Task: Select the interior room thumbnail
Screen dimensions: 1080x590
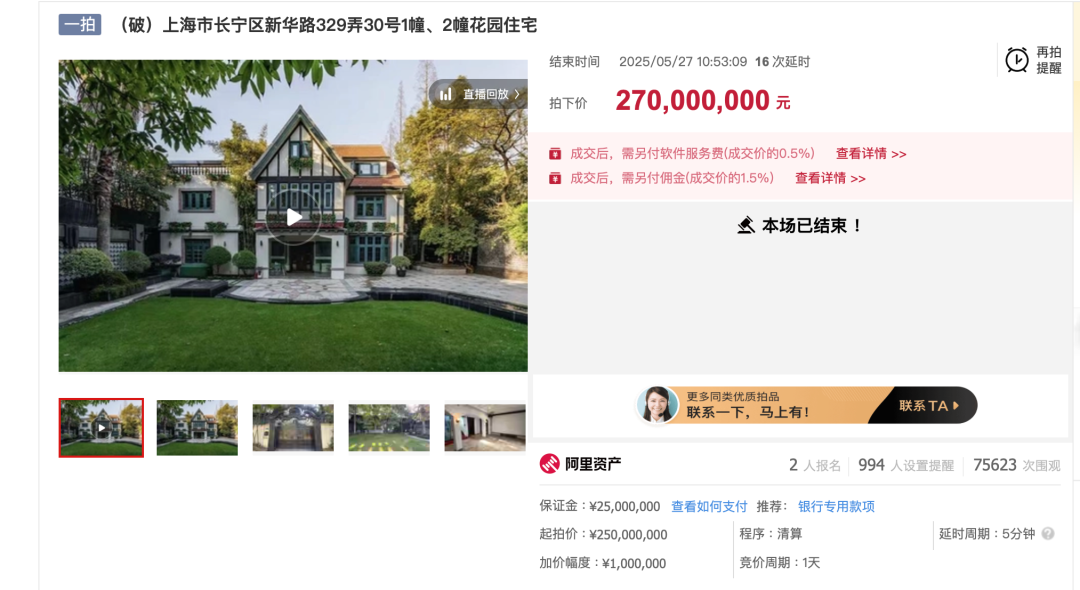Action: click(x=485, y=428)
